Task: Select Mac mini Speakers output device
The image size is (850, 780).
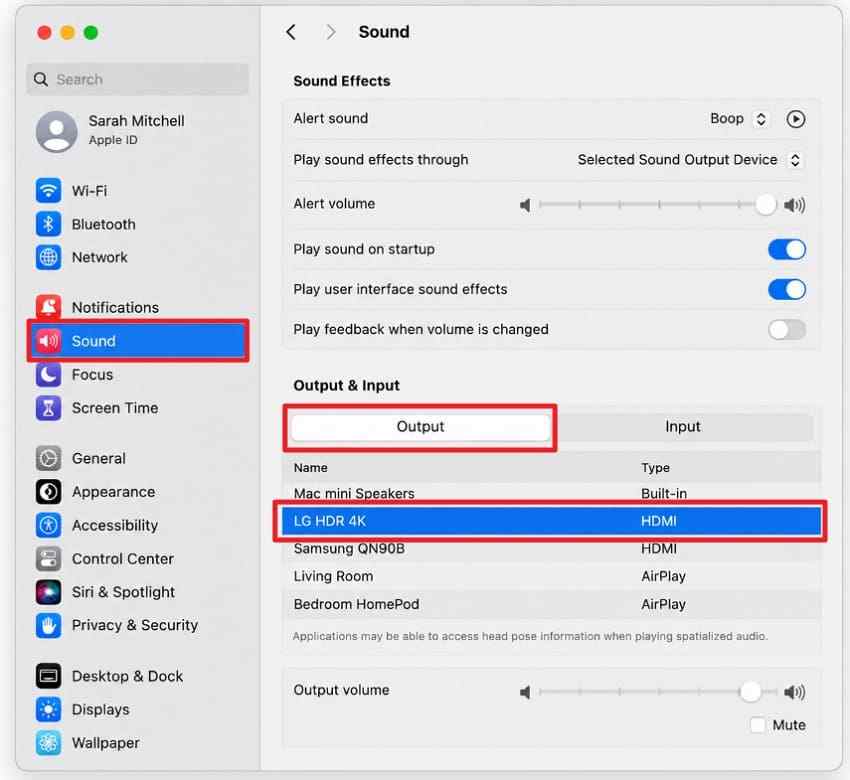Action: click(x=551, y=493)
